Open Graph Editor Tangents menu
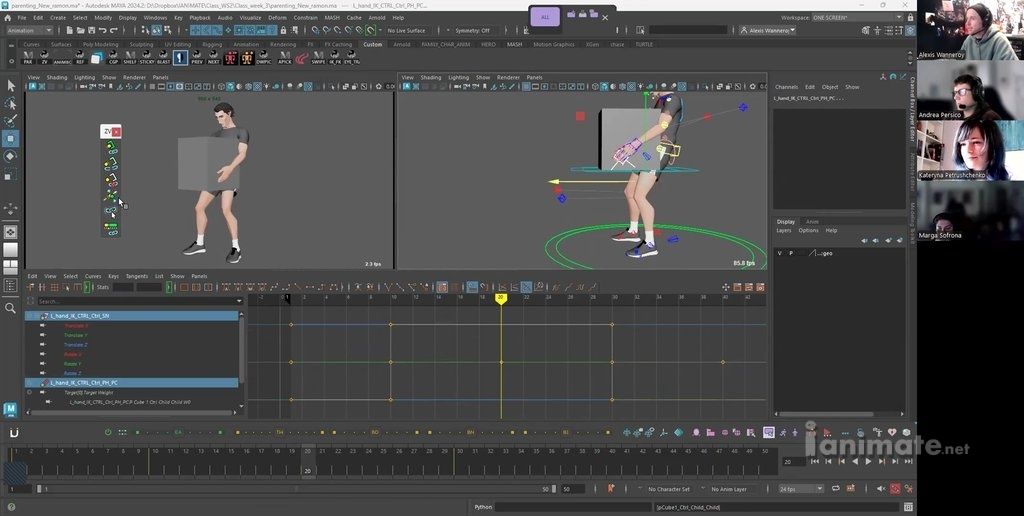Screen dimensions: 1024x516 click(x=136, y=276)
